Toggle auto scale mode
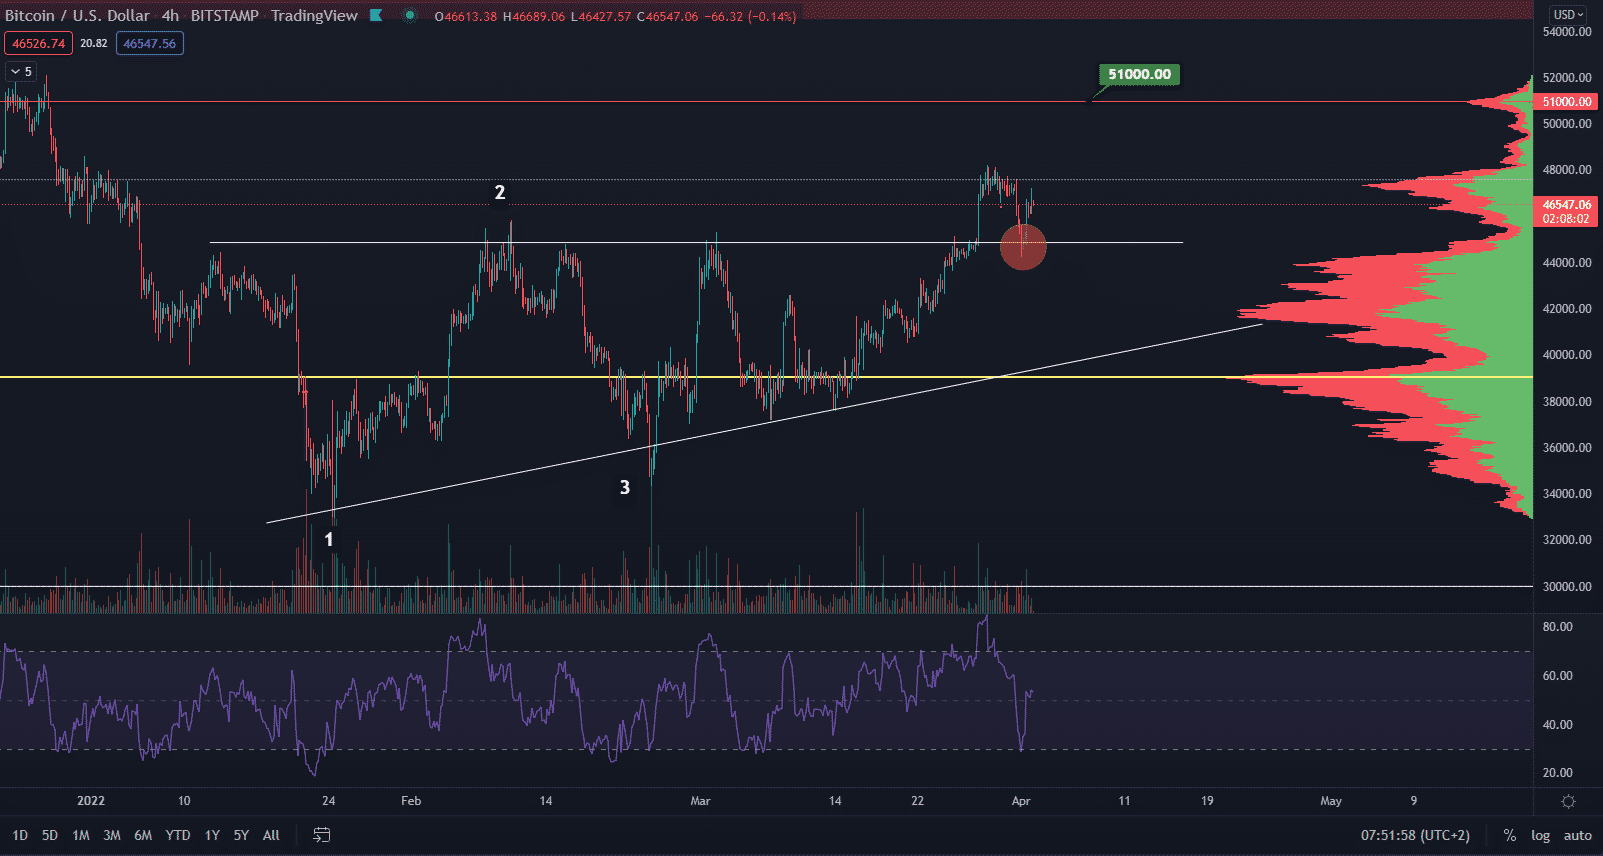 [1577, 835]
